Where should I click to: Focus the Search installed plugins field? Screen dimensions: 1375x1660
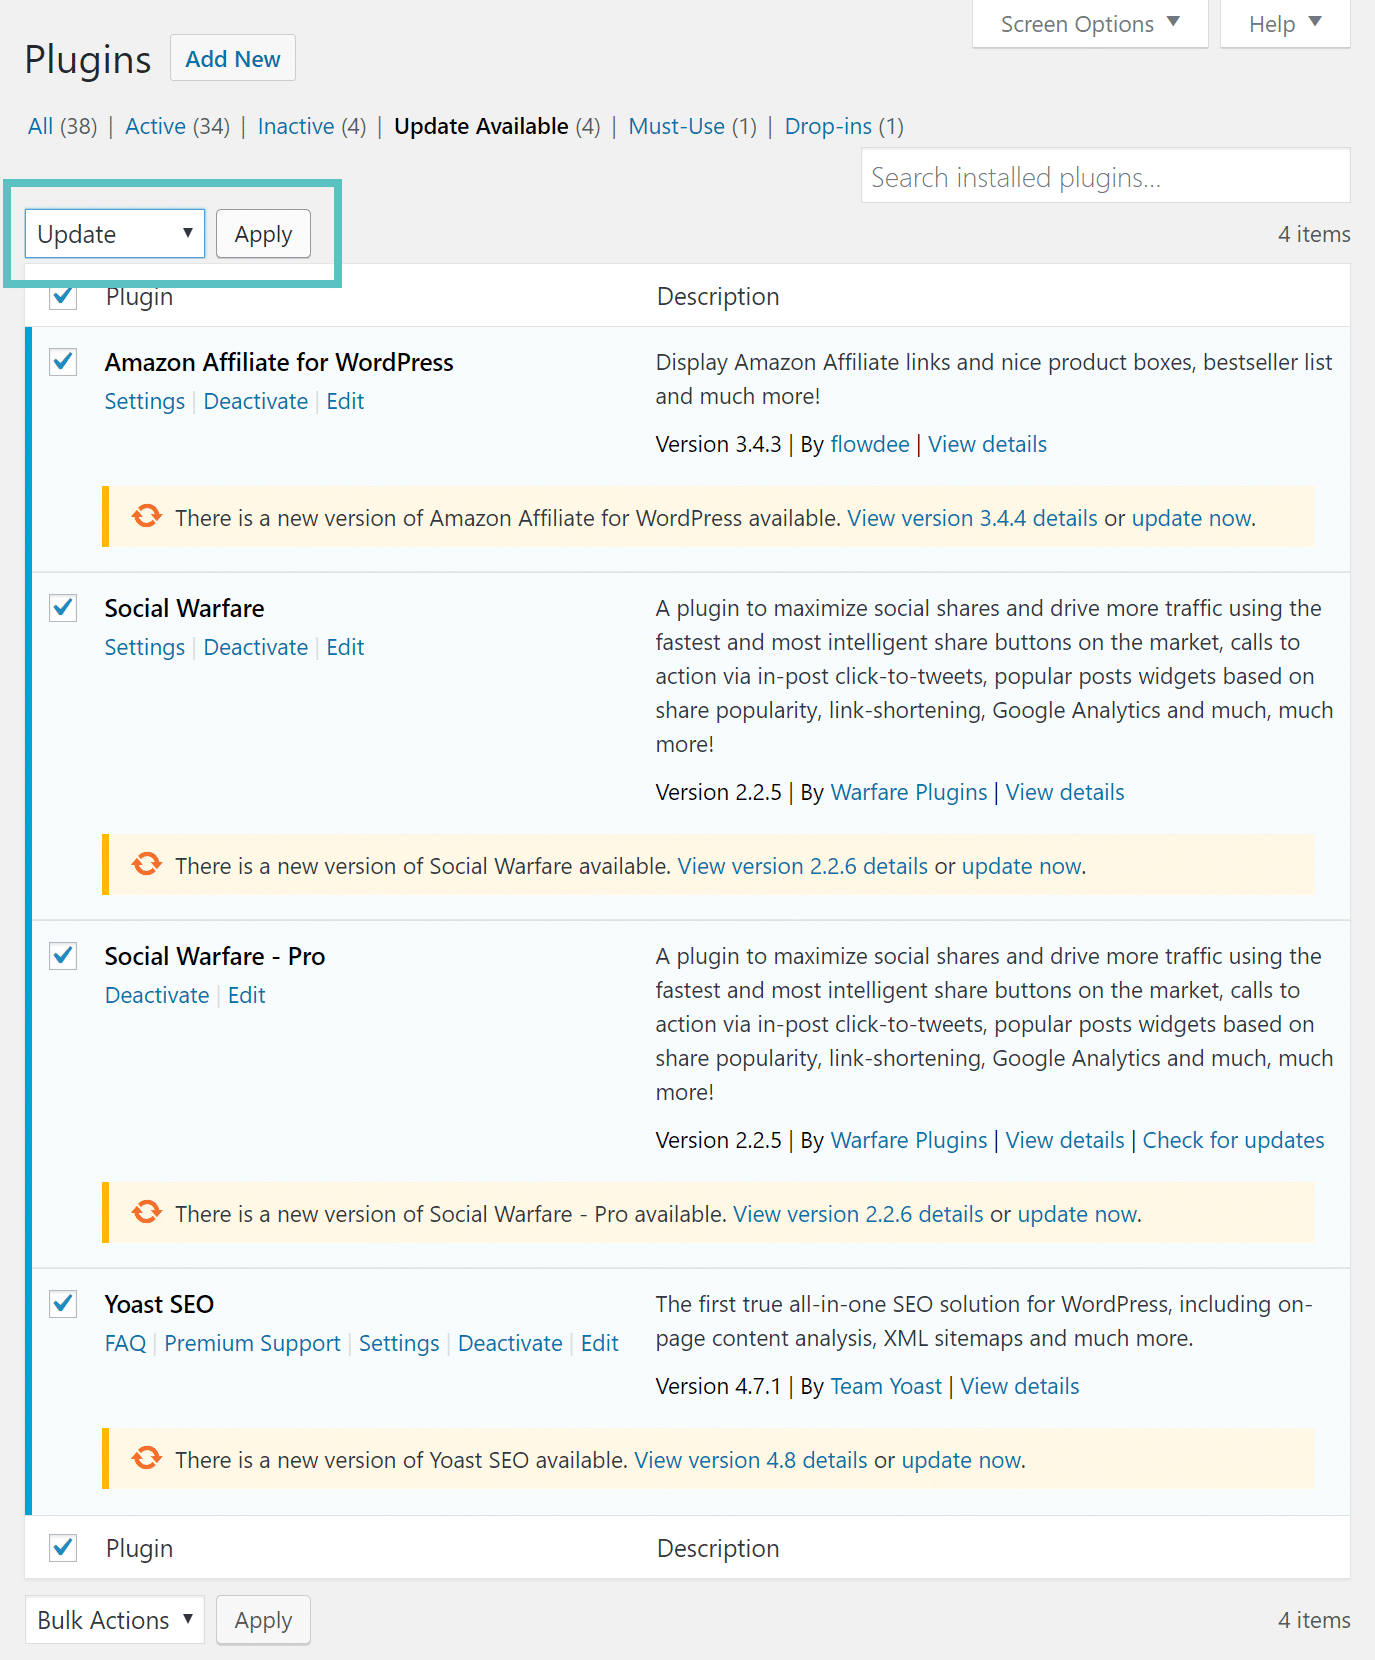coord(1106,177)
